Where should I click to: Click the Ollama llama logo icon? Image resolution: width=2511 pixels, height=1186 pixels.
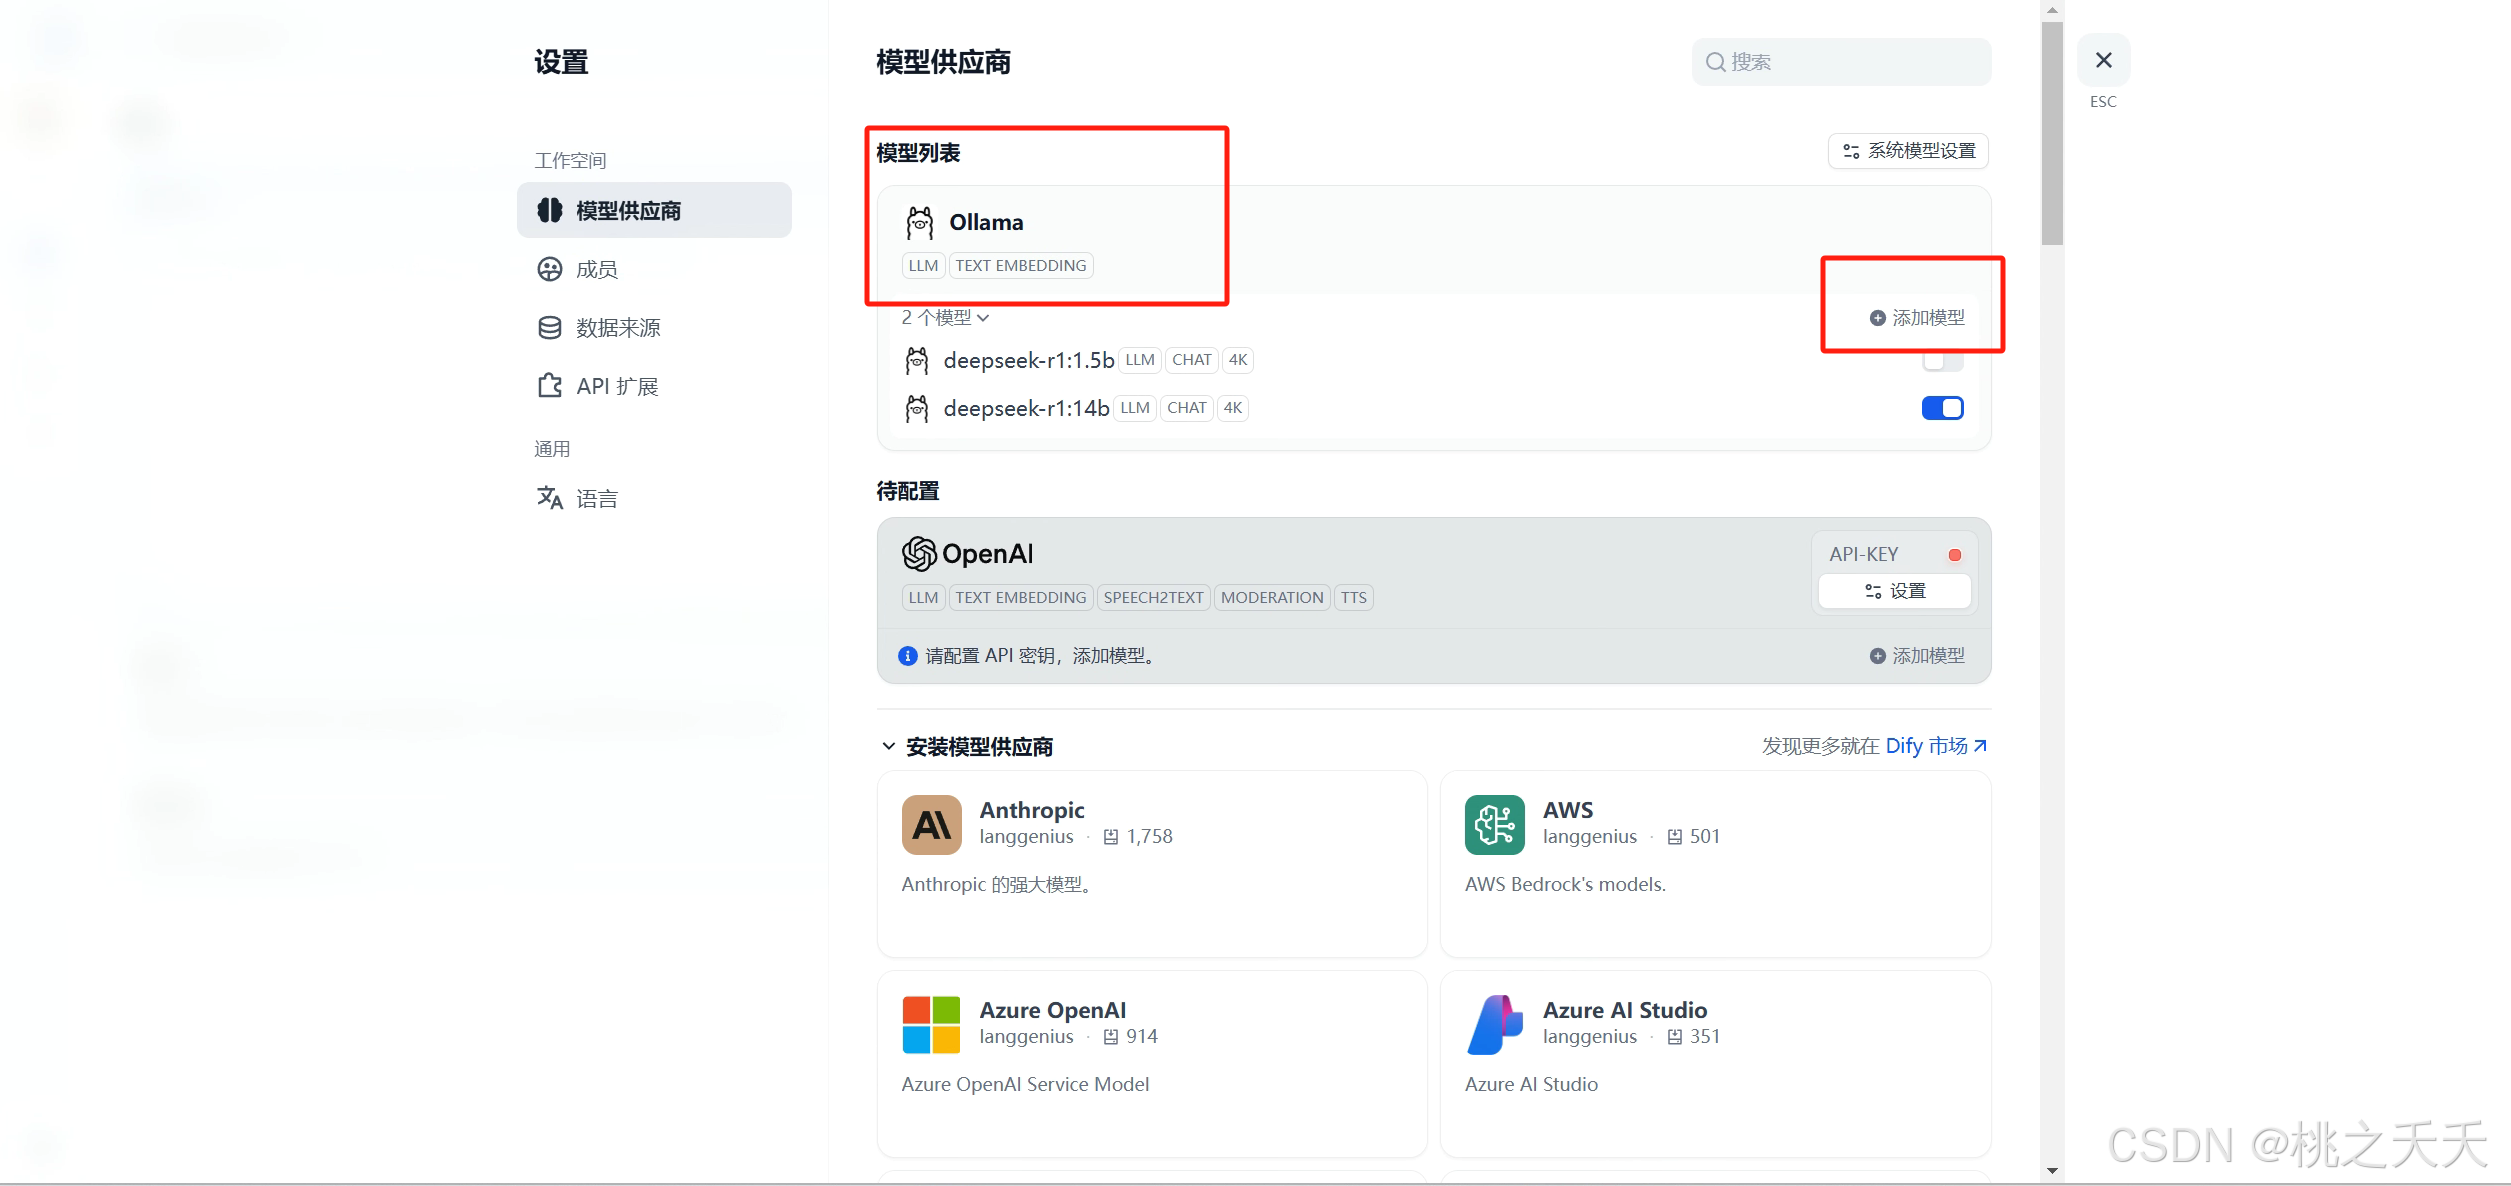pyautogui.click(x=919, y=223)
